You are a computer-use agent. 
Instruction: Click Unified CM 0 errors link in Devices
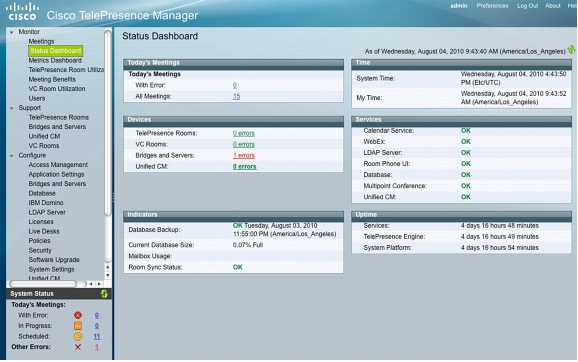coord(244,167)
